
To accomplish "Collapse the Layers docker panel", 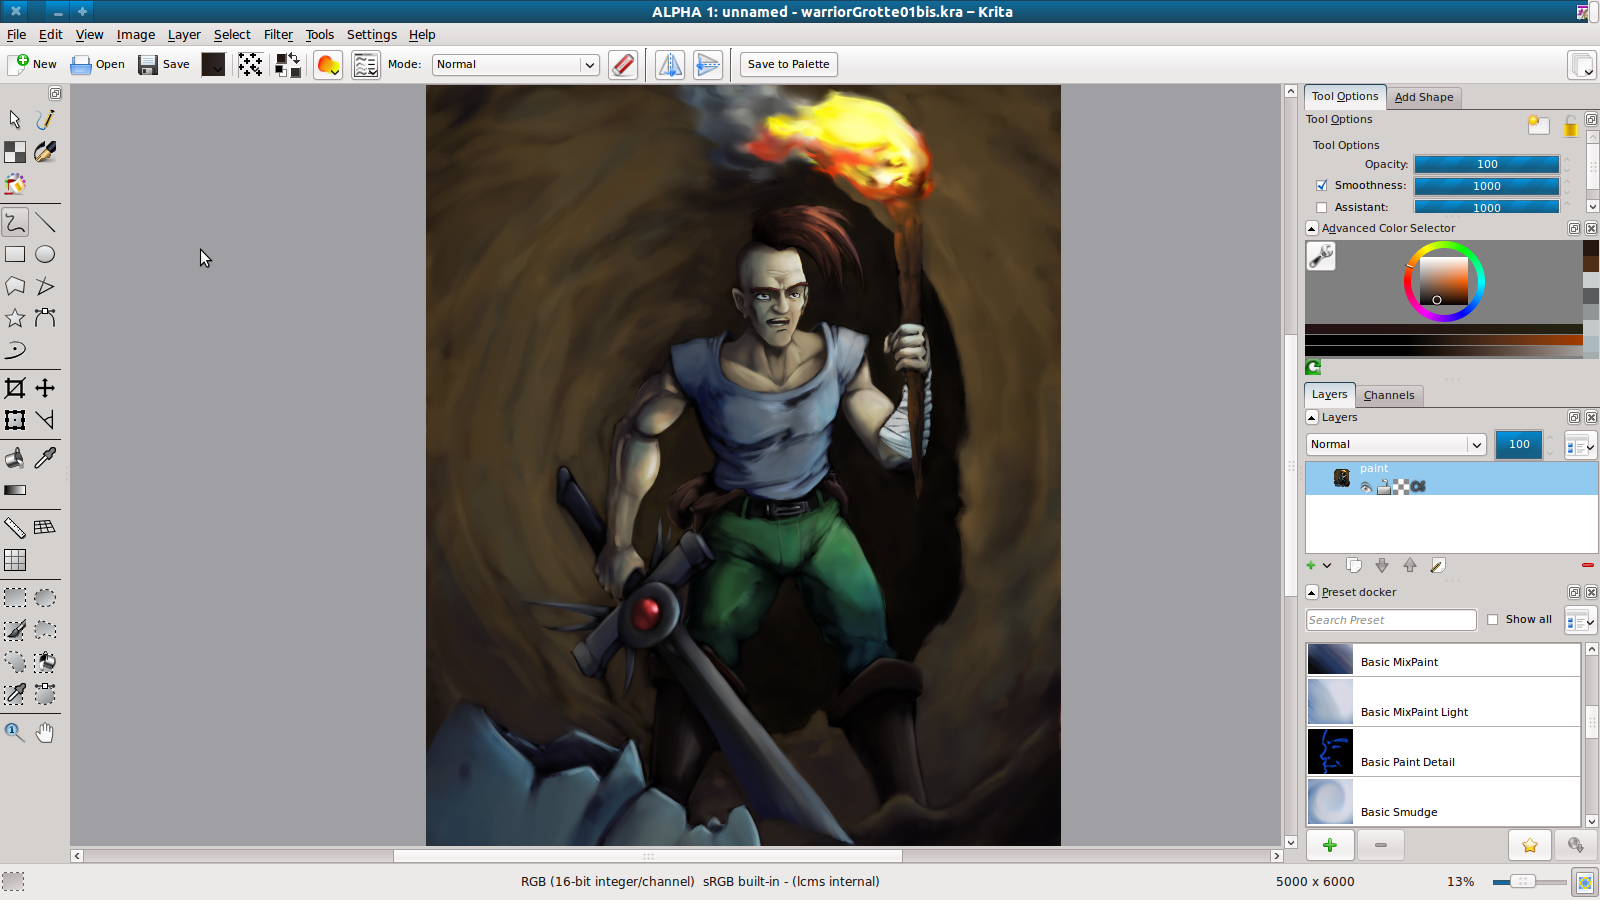I will point(1312,418).
